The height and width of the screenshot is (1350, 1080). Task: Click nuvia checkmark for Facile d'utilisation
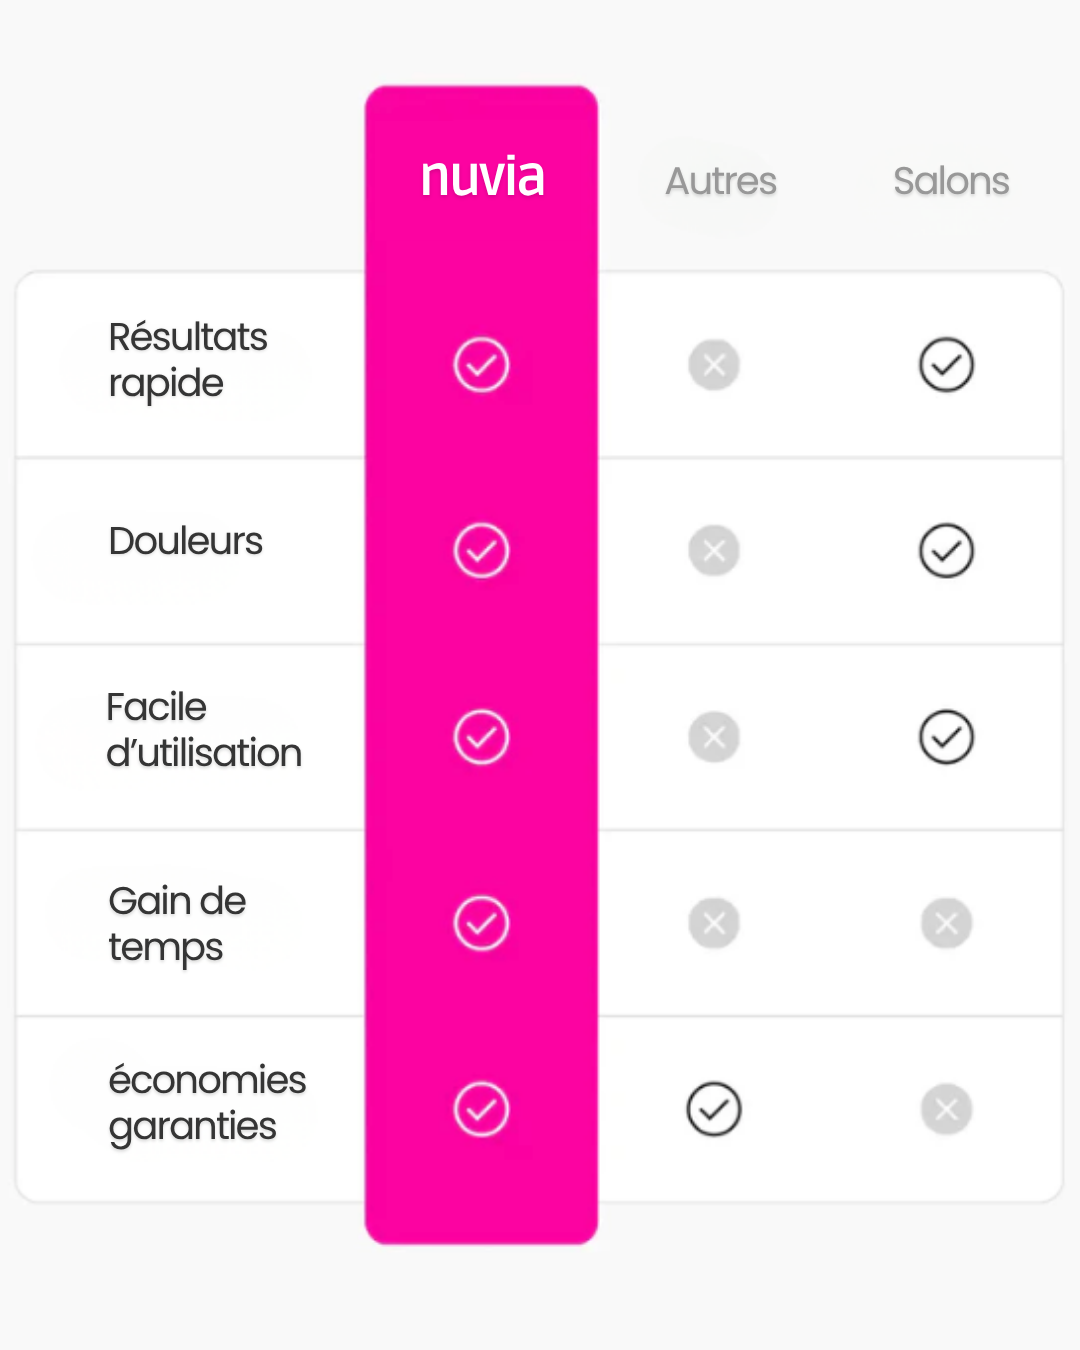(x=481, y=737)
